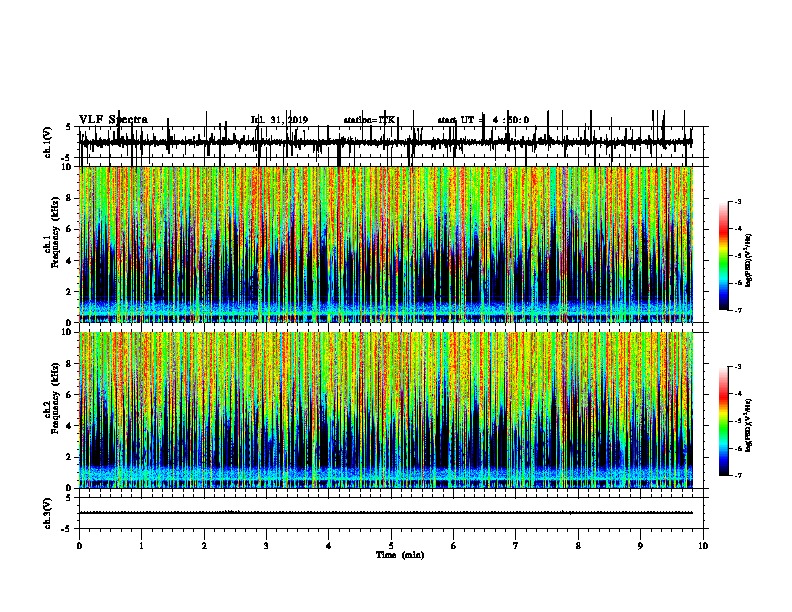Click the ch.1 "Frequency (kHz)" axis label

tap(55, 232)
